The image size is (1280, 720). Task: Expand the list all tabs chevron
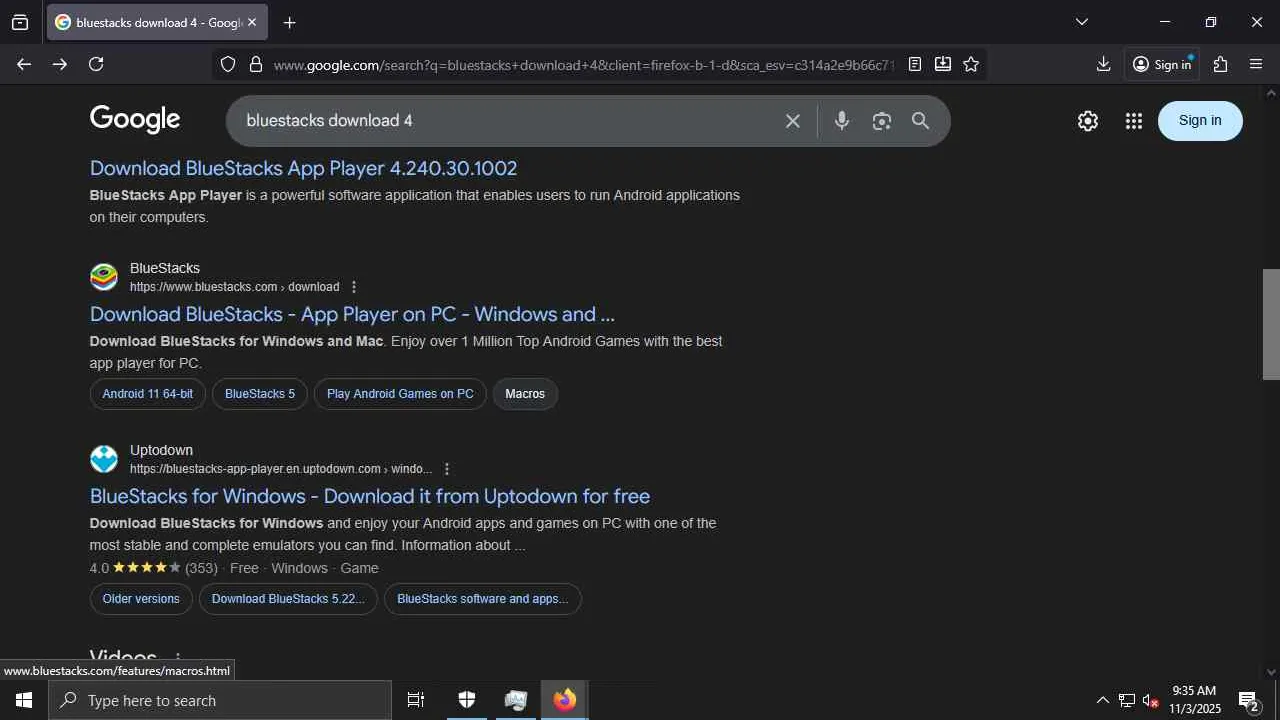point(1081,22)
